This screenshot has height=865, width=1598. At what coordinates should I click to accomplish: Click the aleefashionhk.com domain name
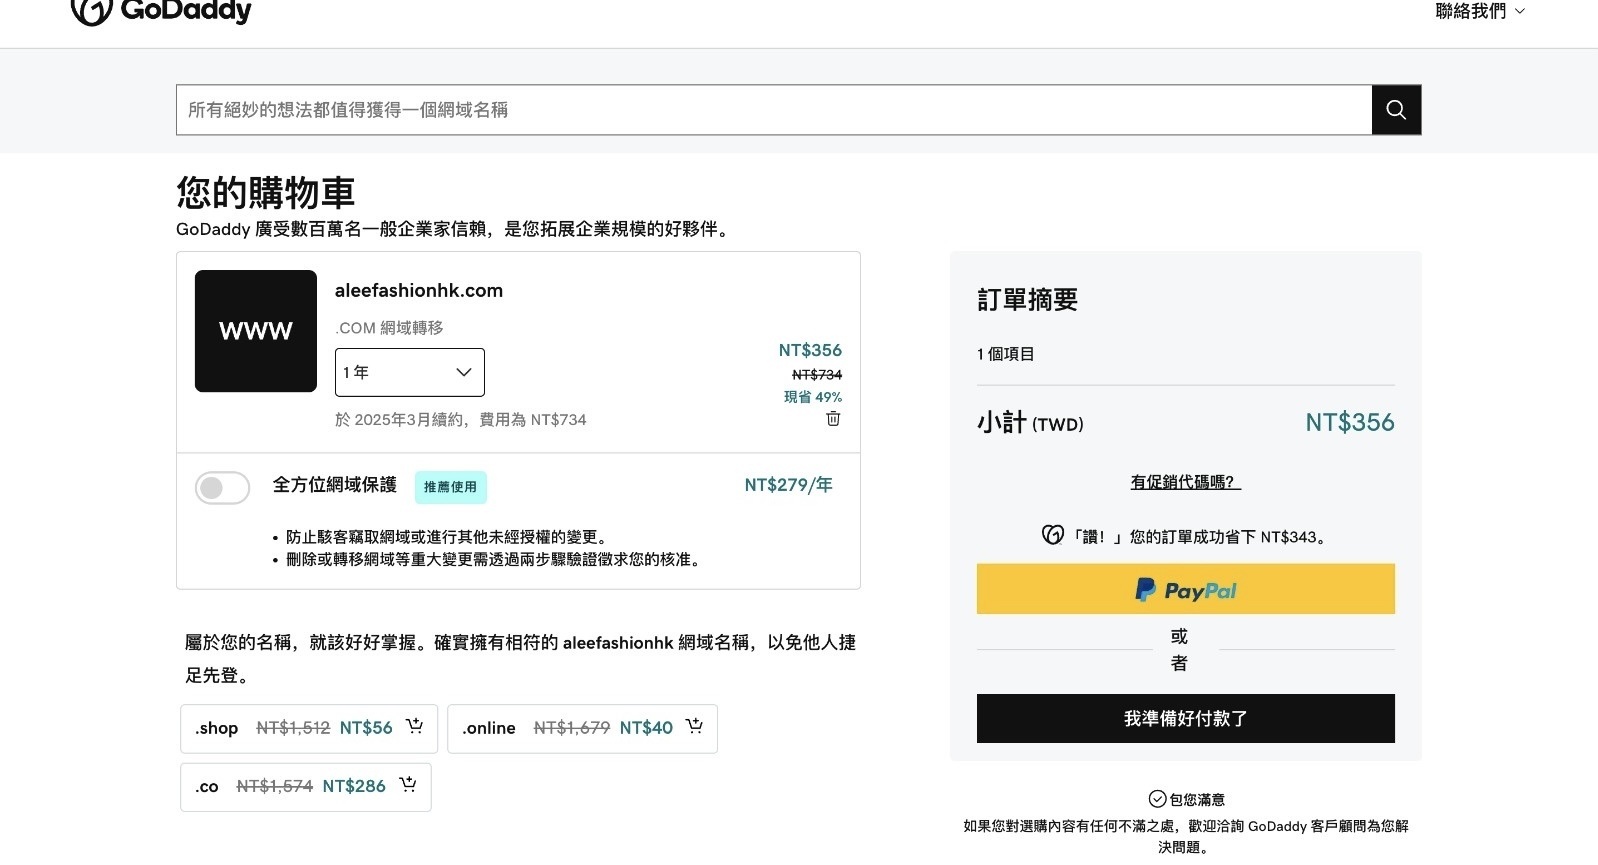(419, 291)
